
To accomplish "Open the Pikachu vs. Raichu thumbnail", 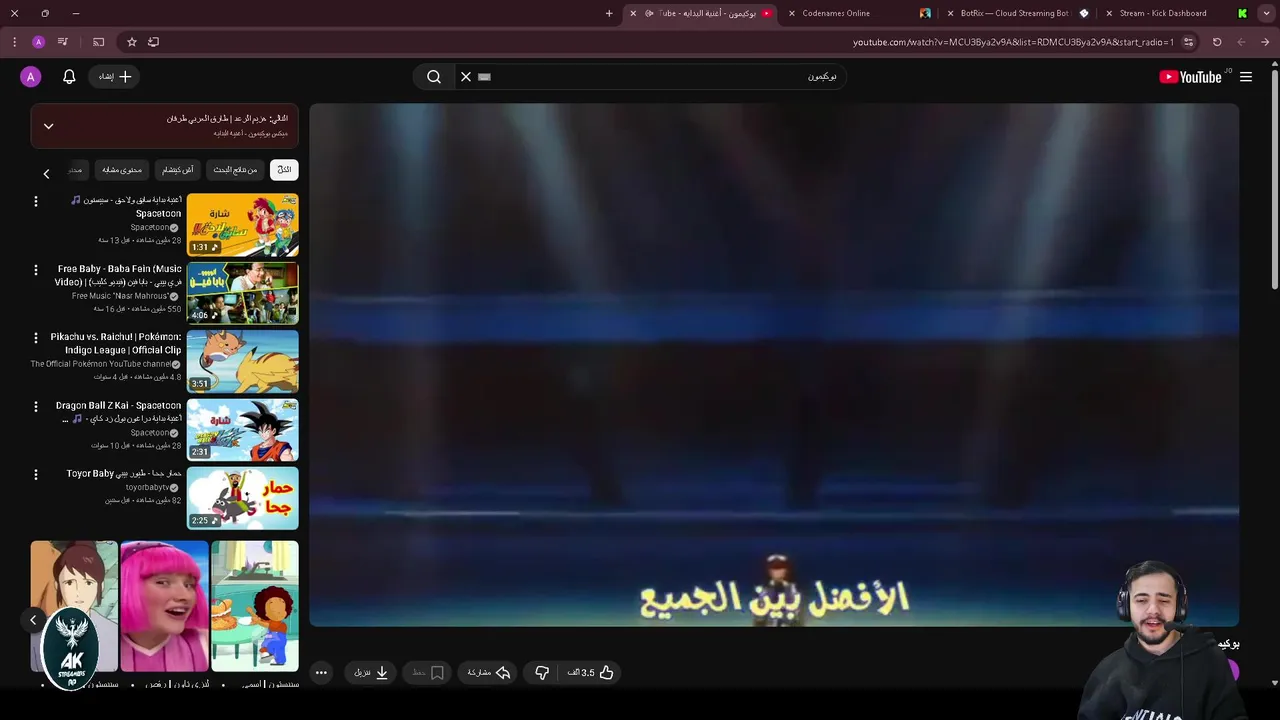I will pos(243,361).
